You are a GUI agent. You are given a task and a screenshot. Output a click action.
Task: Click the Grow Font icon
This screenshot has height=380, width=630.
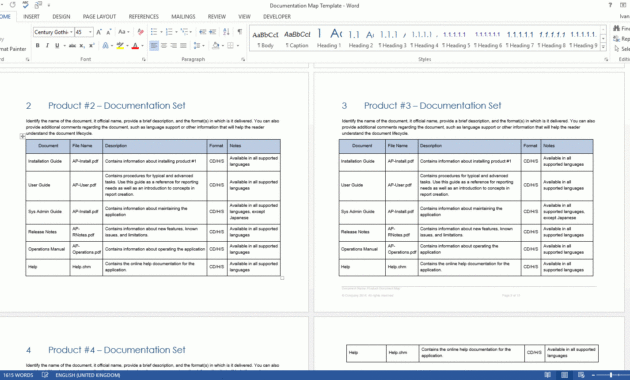pos(99,32)
